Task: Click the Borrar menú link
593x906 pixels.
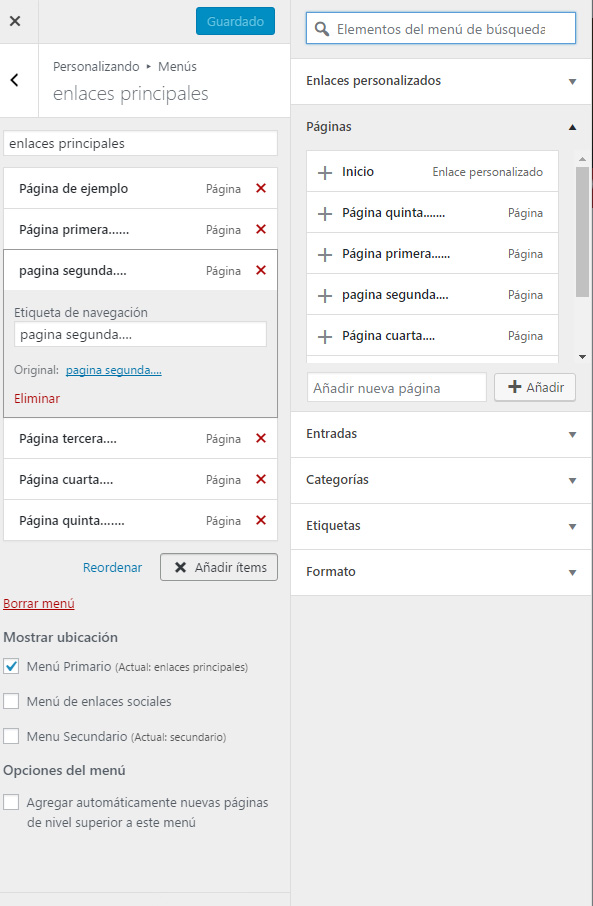Action: click(39, 604)
